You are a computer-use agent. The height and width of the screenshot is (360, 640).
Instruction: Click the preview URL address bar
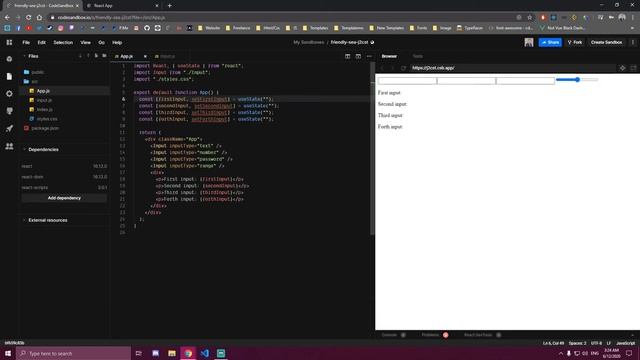[512, 68]
